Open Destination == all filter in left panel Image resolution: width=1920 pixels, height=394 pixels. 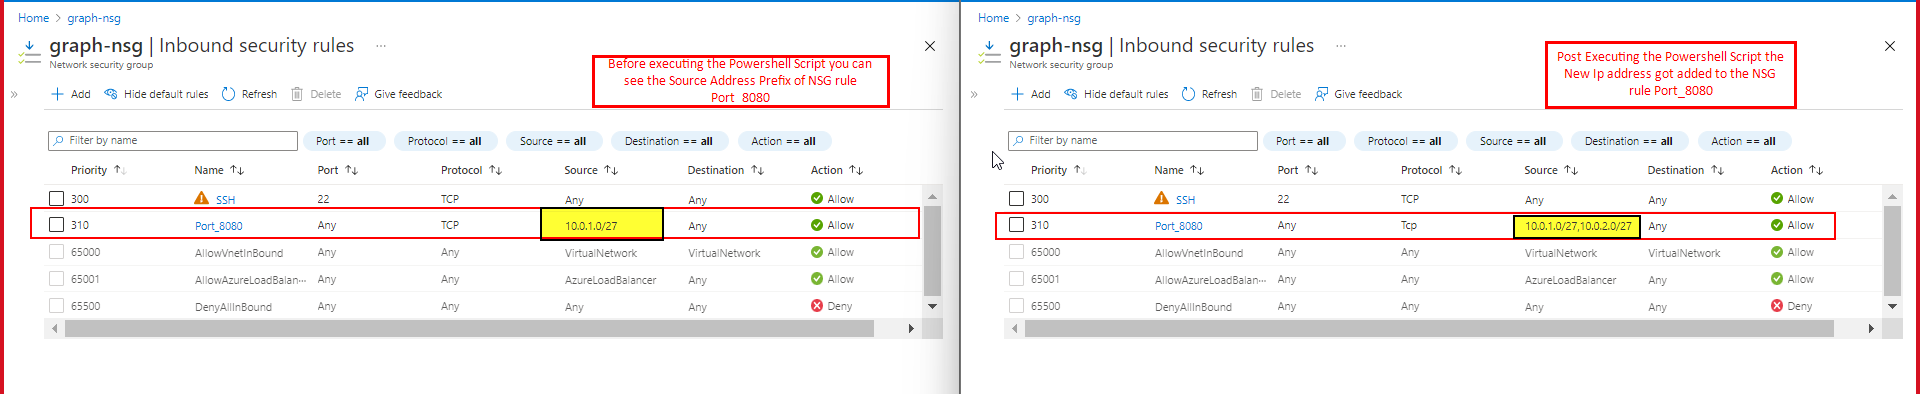coord(669,141)
